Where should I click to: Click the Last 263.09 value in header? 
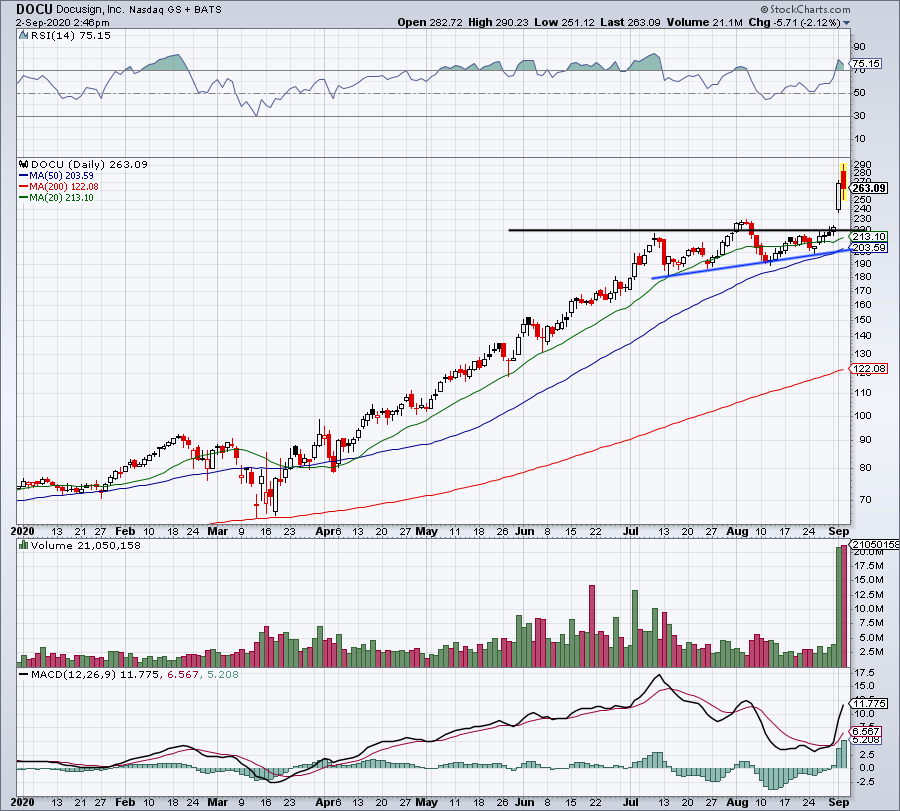tap(630, 22)
